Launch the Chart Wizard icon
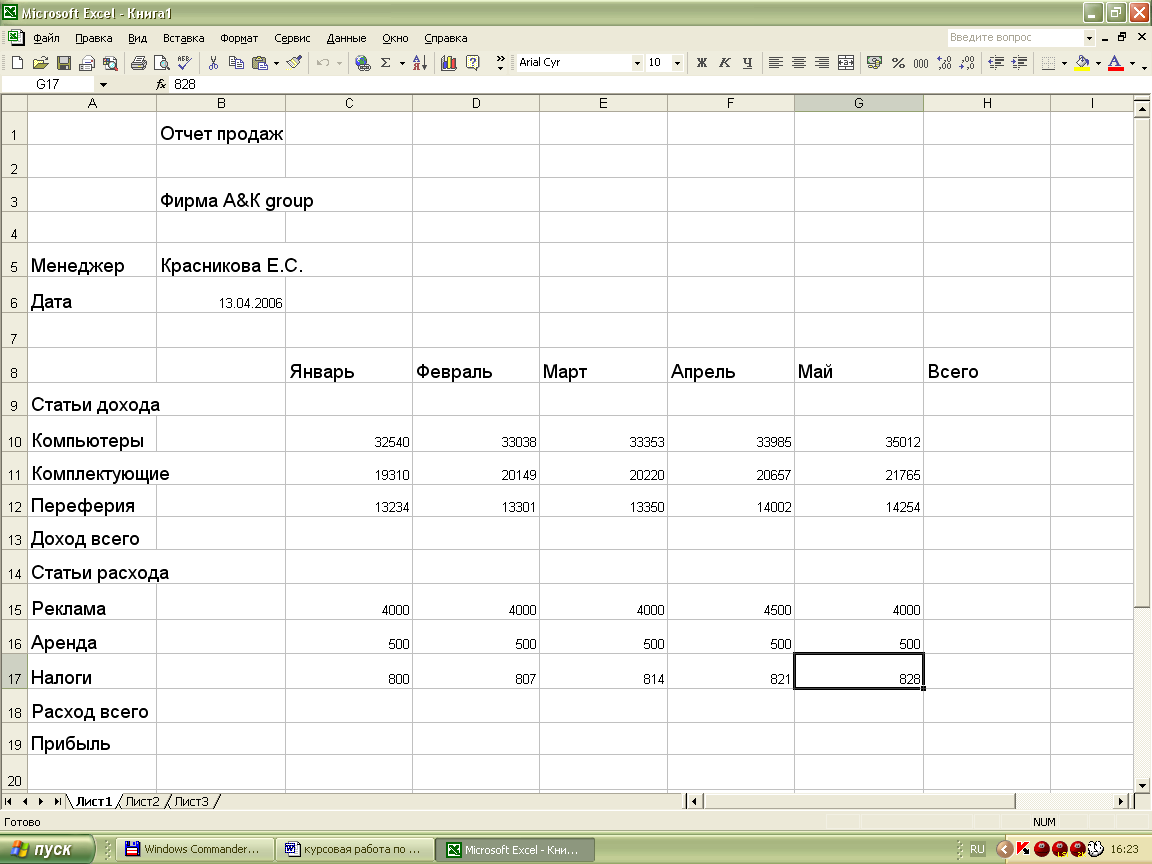 [448, 63]
